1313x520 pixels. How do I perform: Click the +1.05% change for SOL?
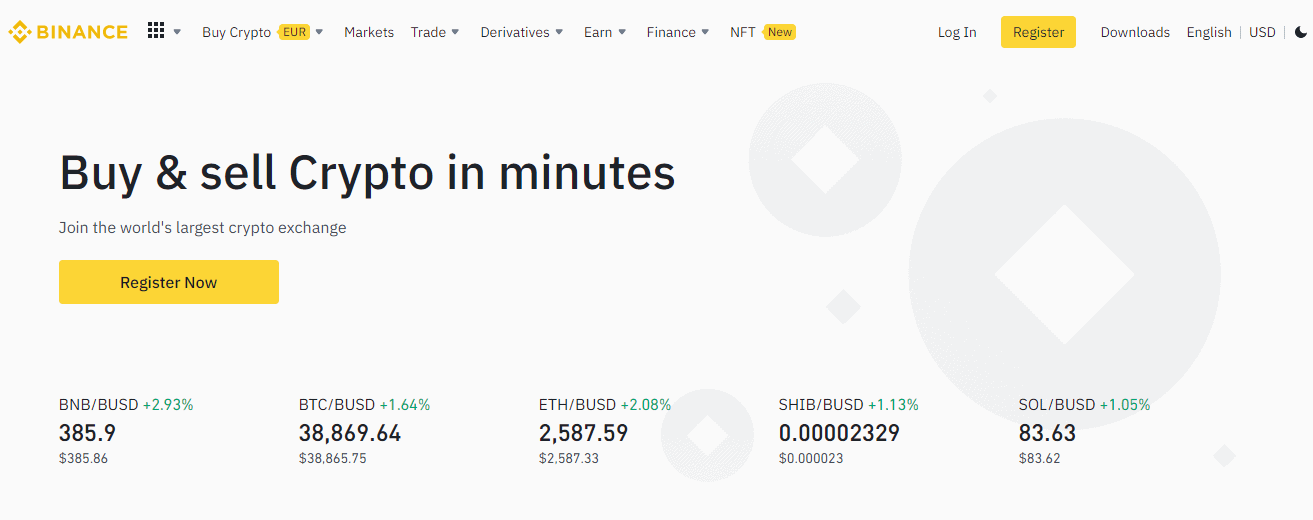(1125, 405)
